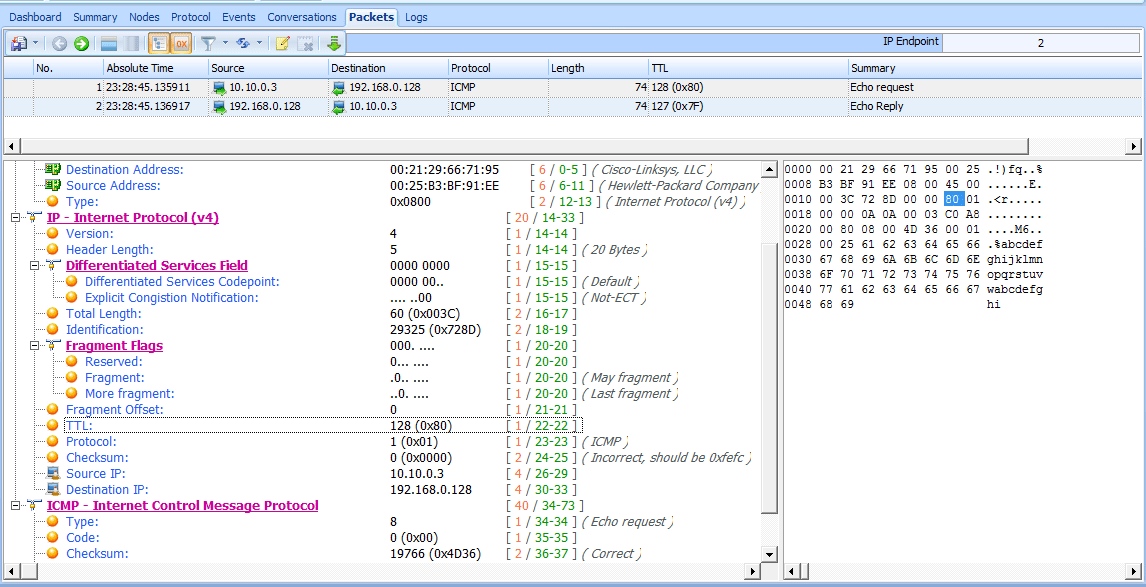Click the grey back arrow button
The width and height of the screenshot is (1146, 587).
(60, 44)
